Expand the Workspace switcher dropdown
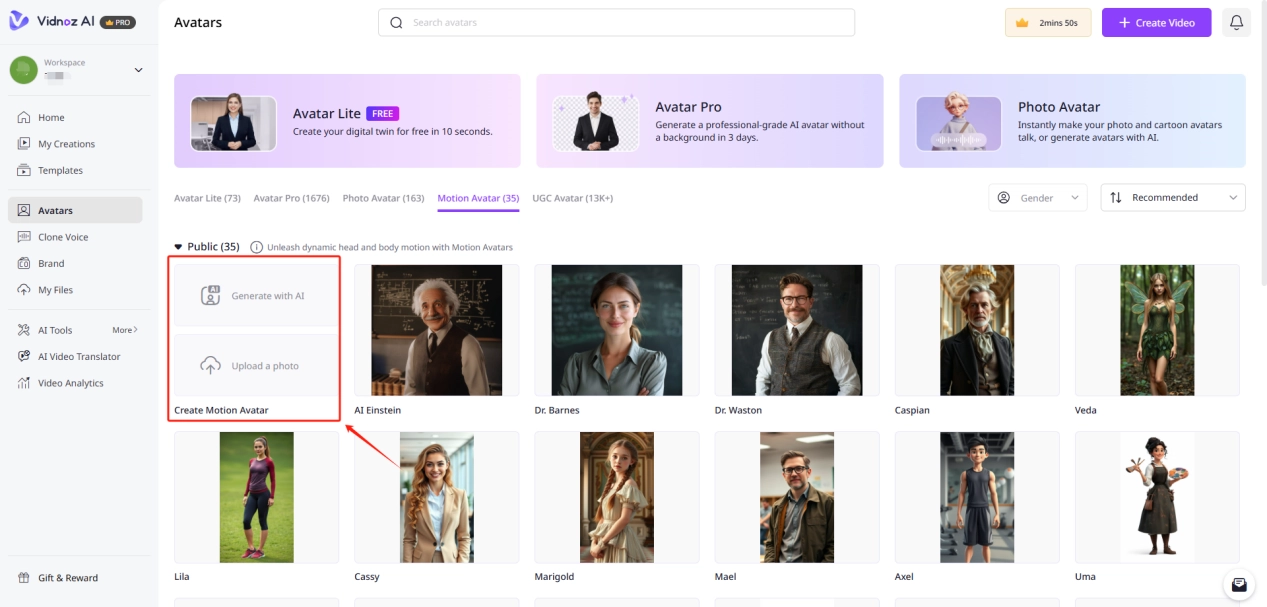Image resolution: width=1267 pixels, height=607 pixels. point(138,70)
